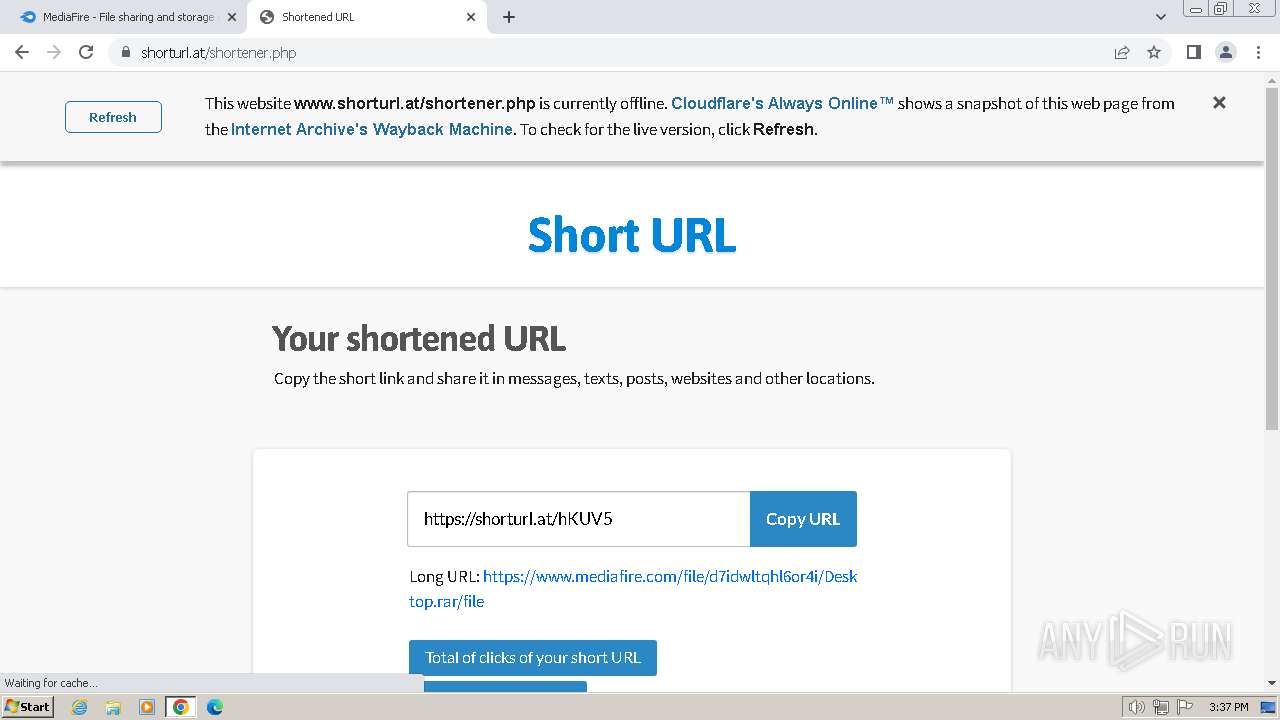Launch Internet Explorer from the taskbar

(x=79, y=707)
